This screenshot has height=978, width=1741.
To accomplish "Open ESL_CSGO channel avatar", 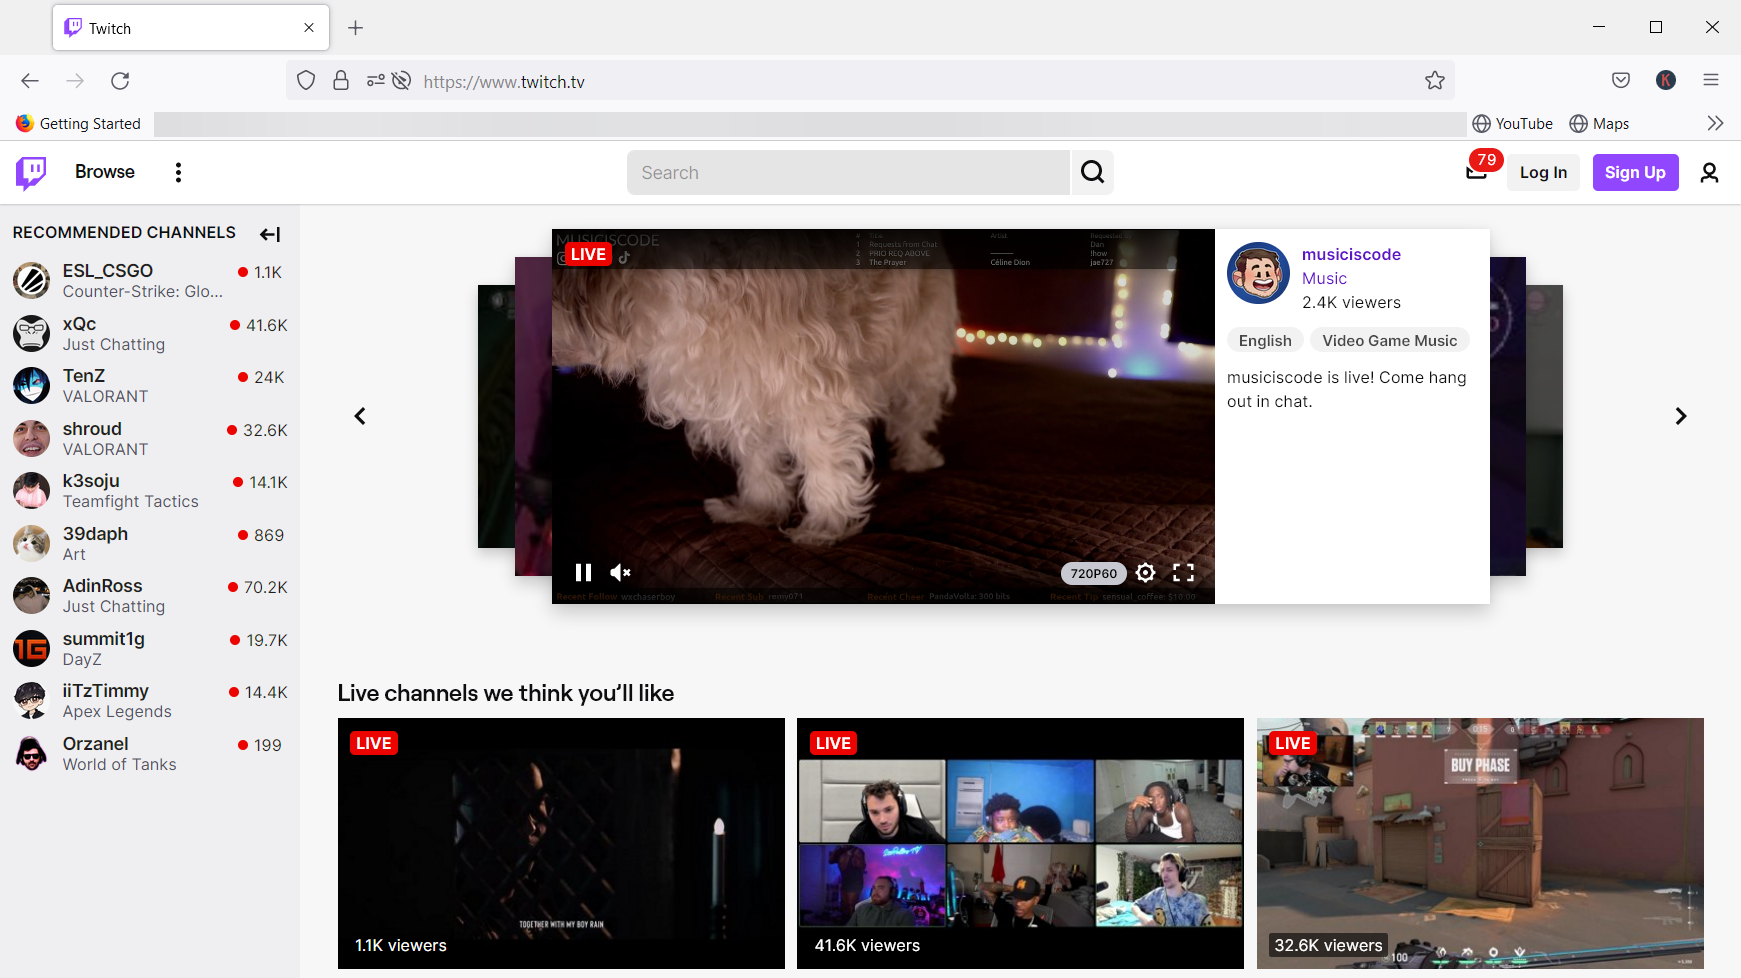I will pyautogui.click(x=31, y=281).
